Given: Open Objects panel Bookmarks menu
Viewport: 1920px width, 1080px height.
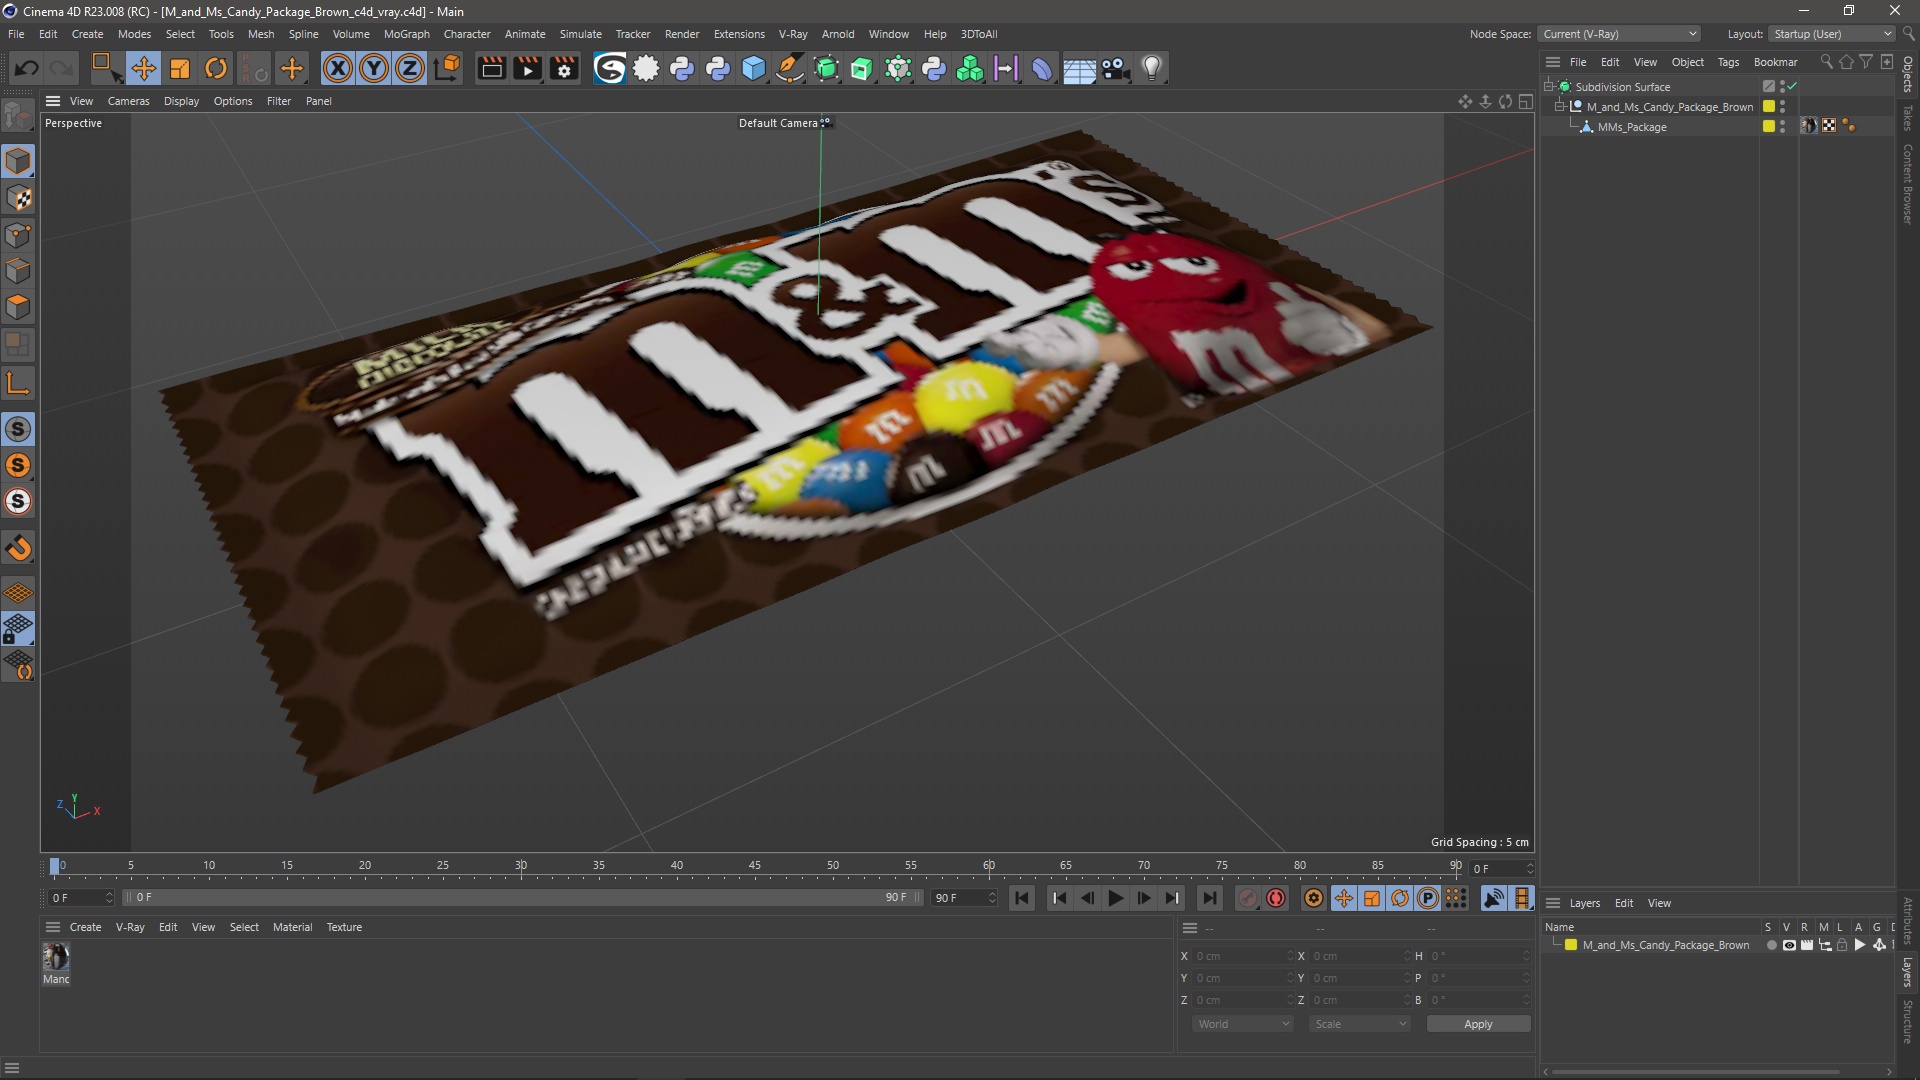Looking at the screenshot, I should [x=1775, y=62].
